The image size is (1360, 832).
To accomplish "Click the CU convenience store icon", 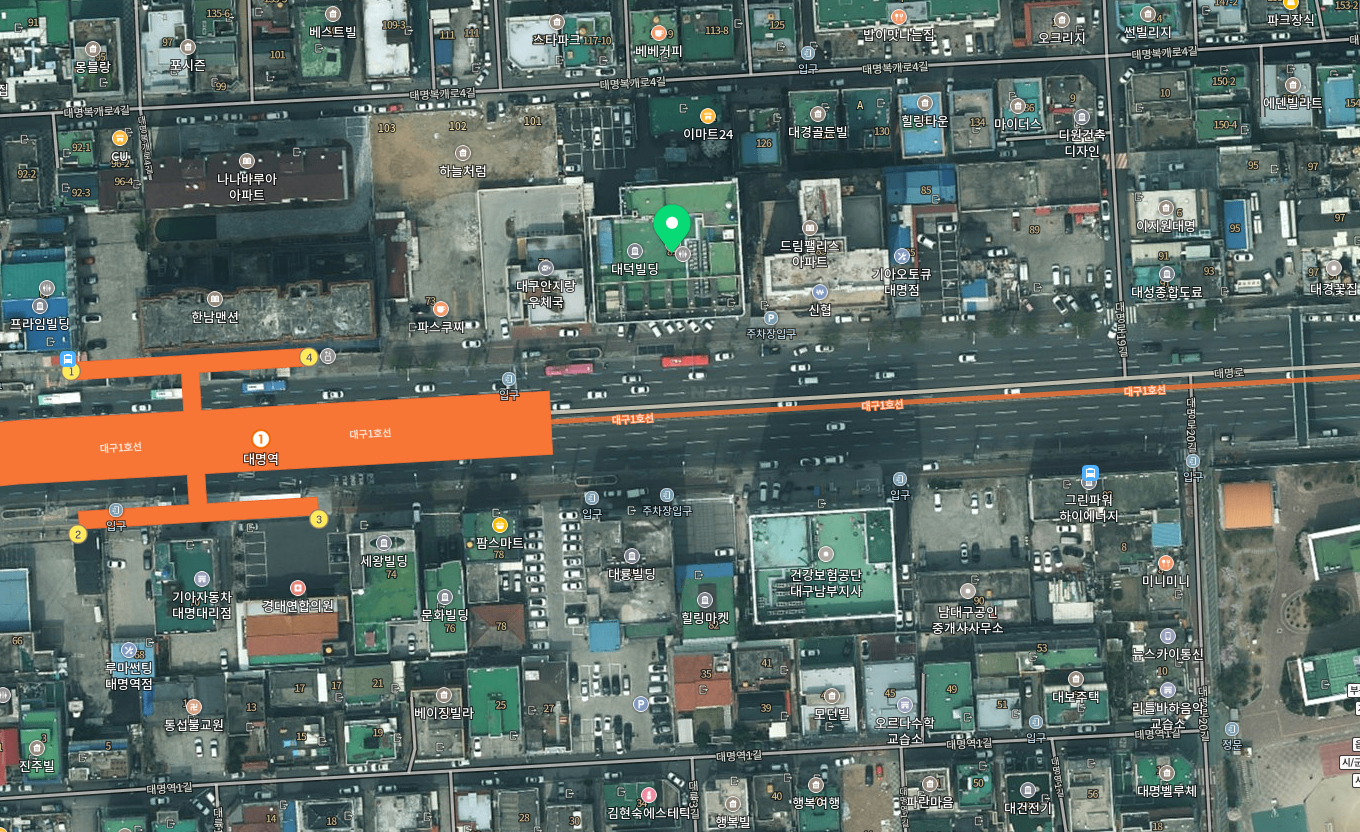I will 120,138.
